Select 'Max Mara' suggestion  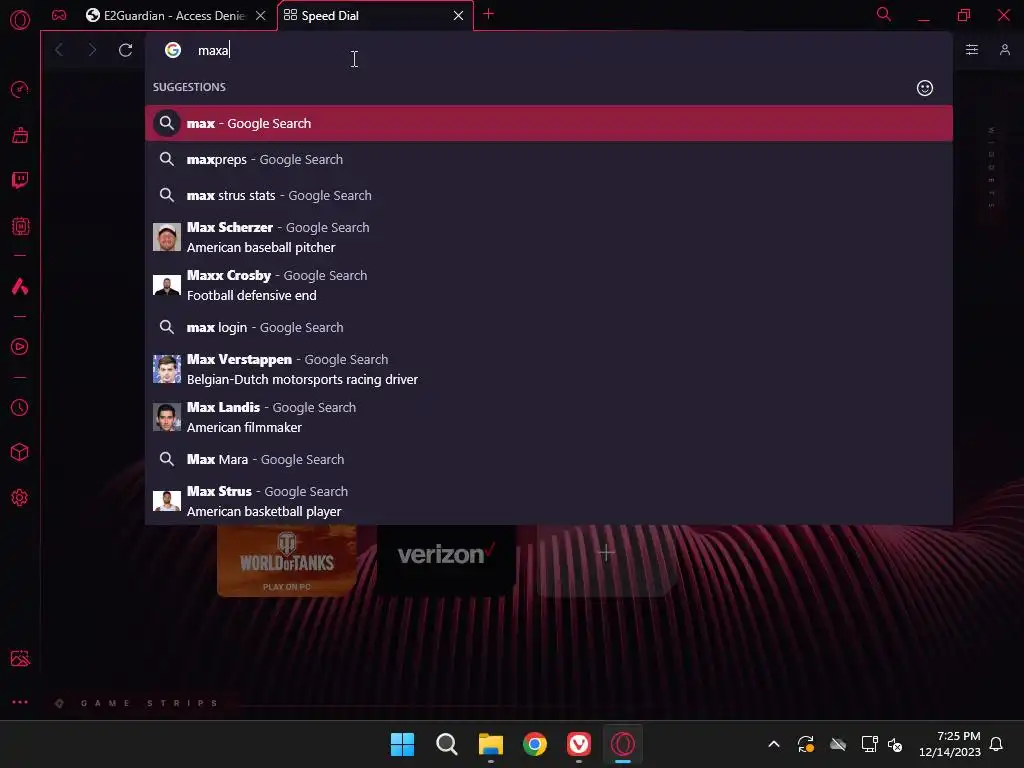point(549,459)
